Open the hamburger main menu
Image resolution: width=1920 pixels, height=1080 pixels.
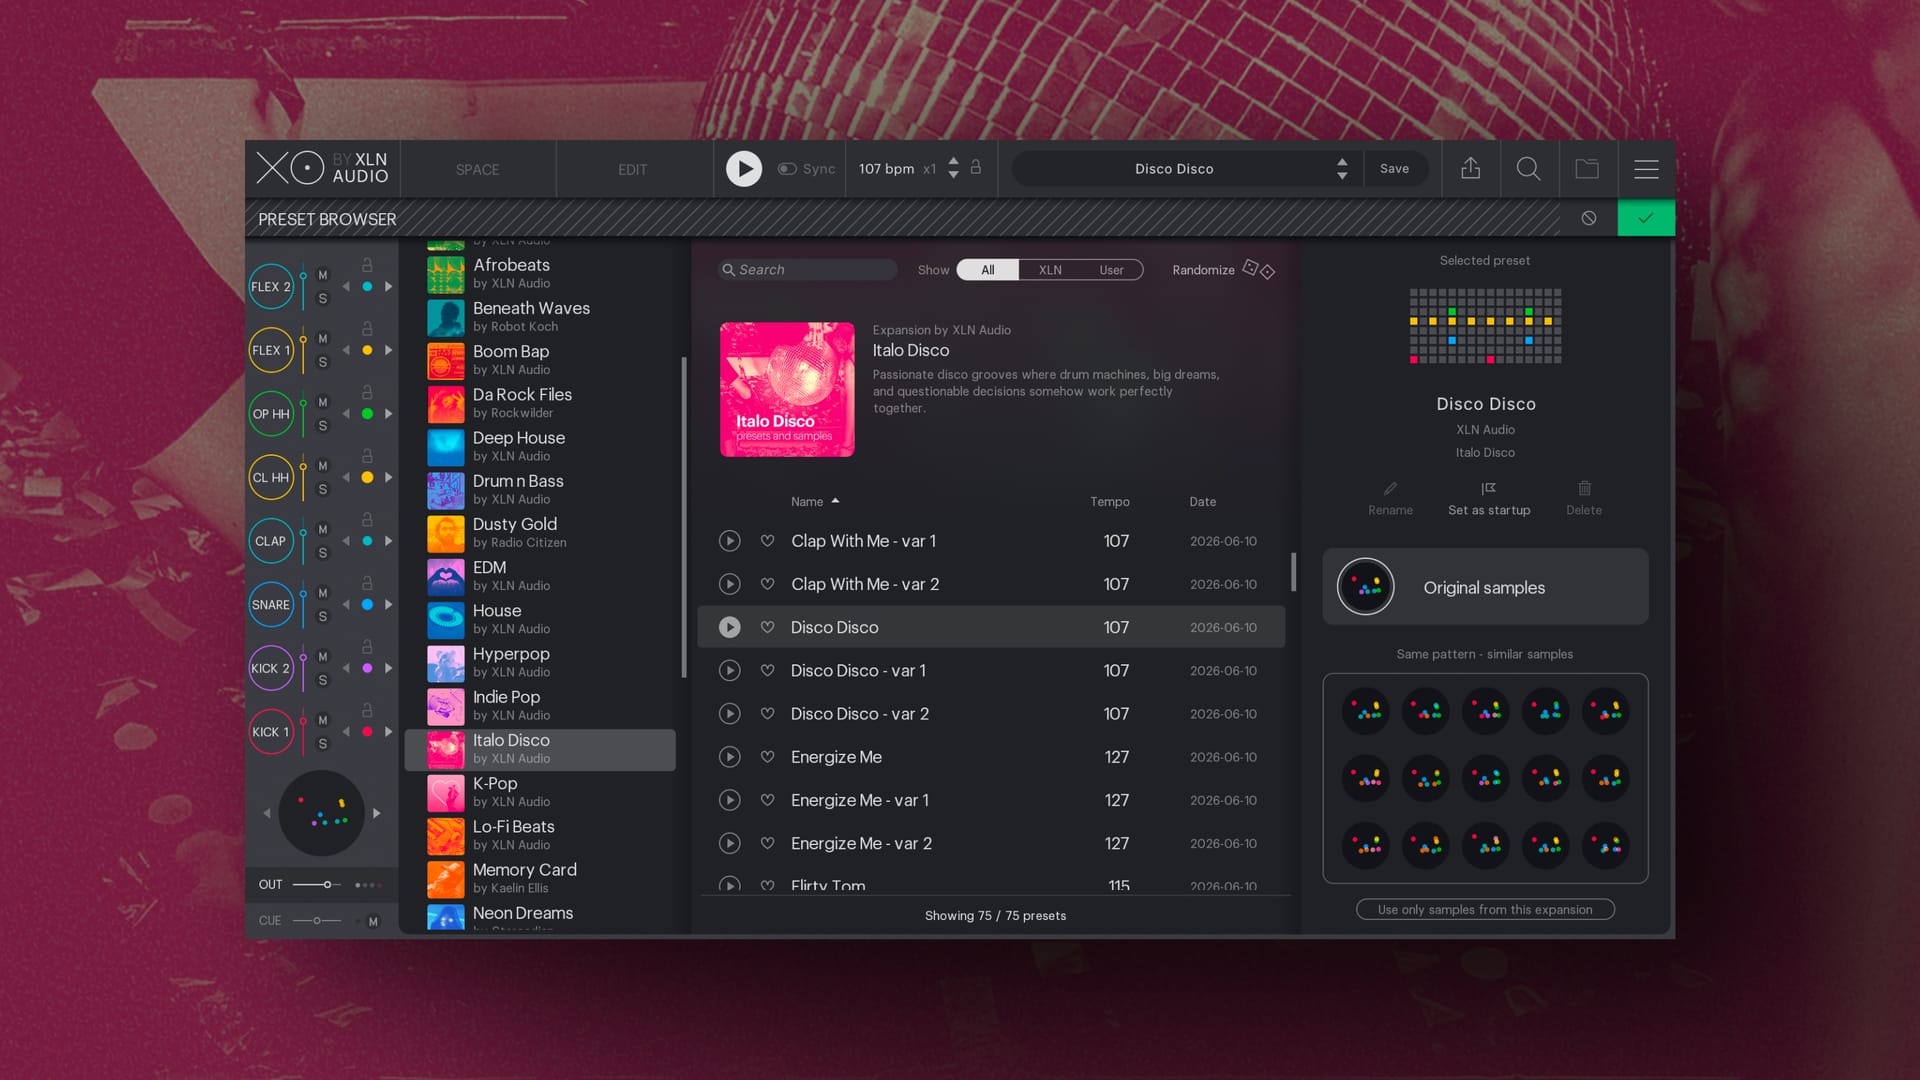pos(1646,169)
